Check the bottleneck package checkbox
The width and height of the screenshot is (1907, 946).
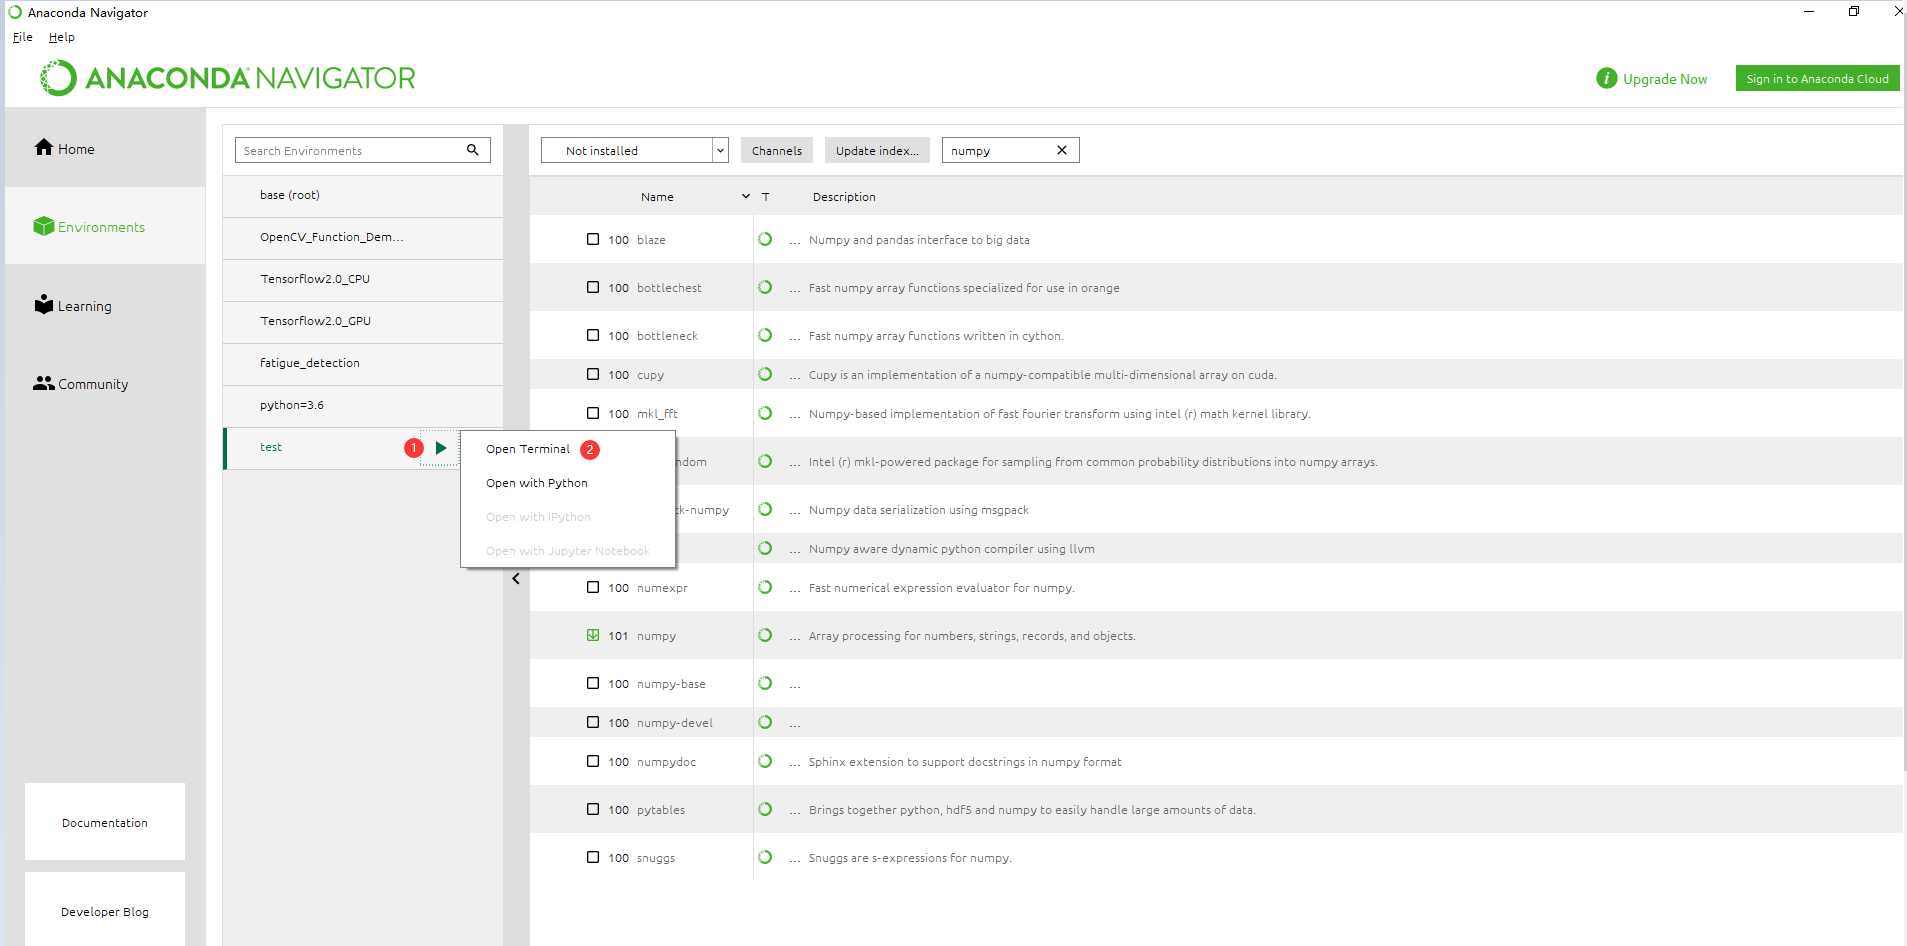(x=593, y=335)
